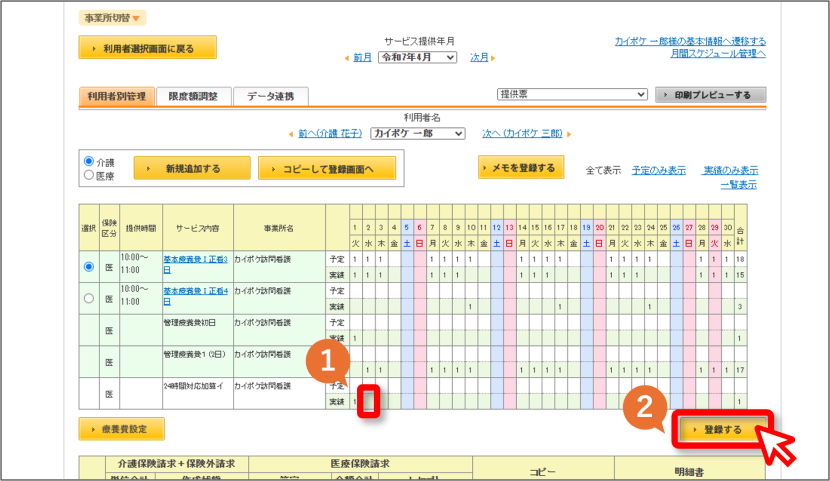Click the 次月 next month arrow icon
This screenshot has width=830, height=481.
click(x=493, y=58)
